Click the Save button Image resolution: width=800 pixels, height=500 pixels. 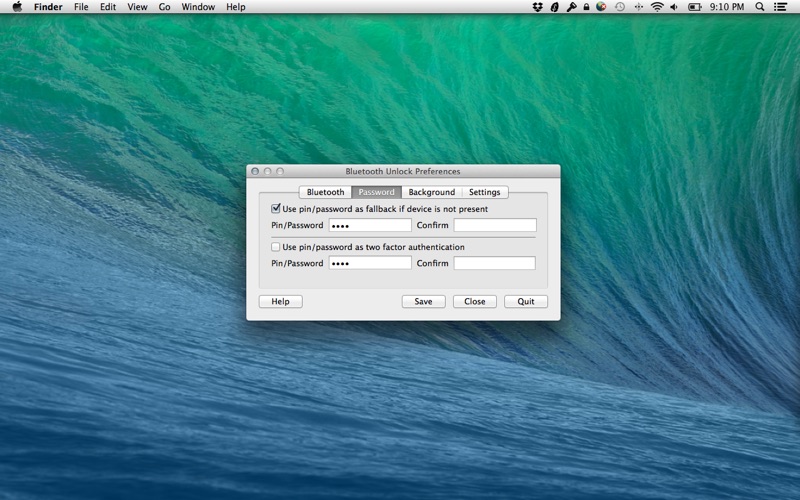pos(423,301)
